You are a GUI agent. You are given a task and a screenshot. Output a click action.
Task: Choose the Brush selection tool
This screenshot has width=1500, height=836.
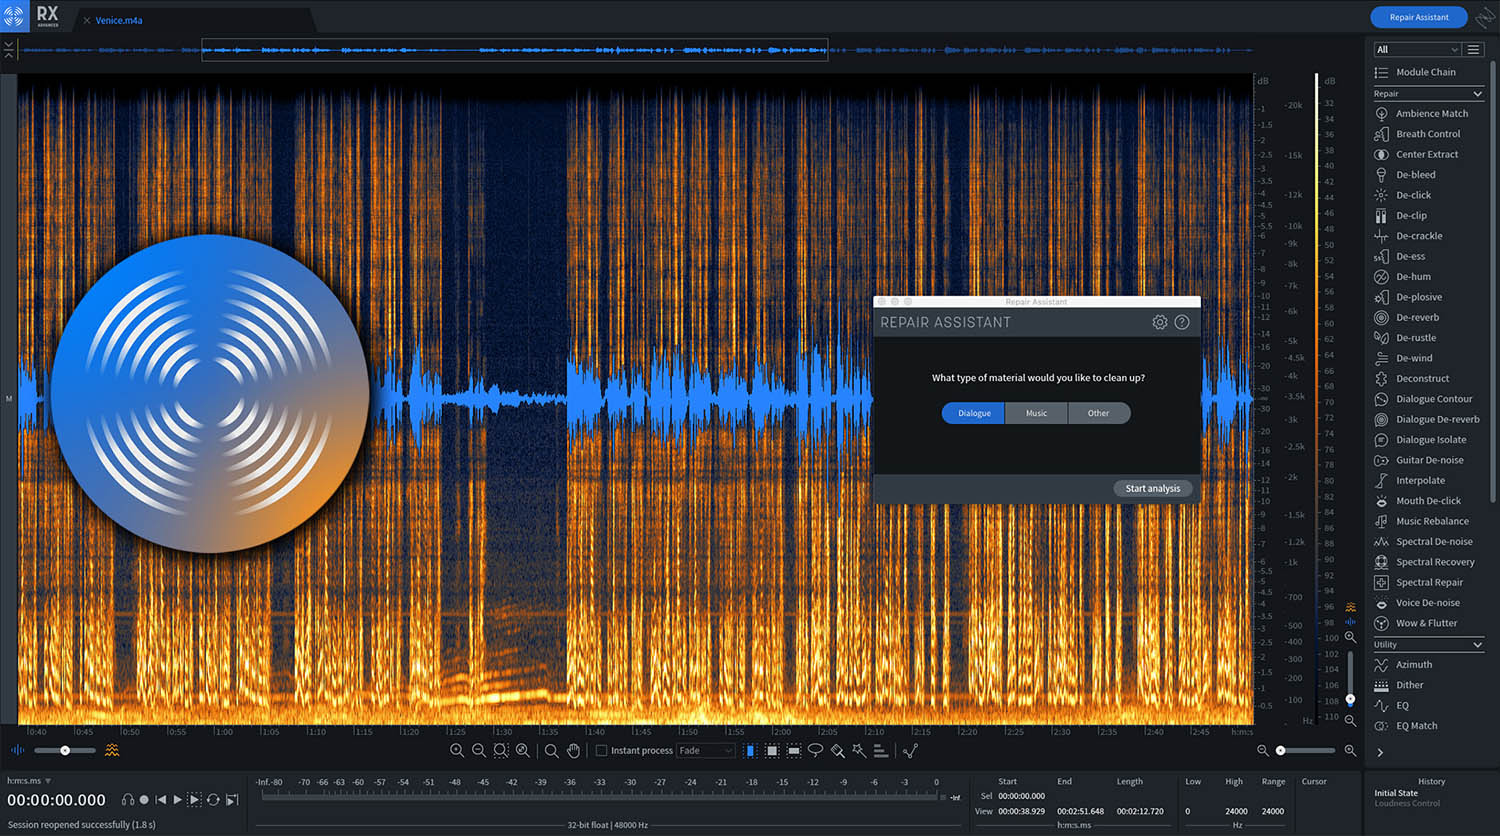(837, 750)
